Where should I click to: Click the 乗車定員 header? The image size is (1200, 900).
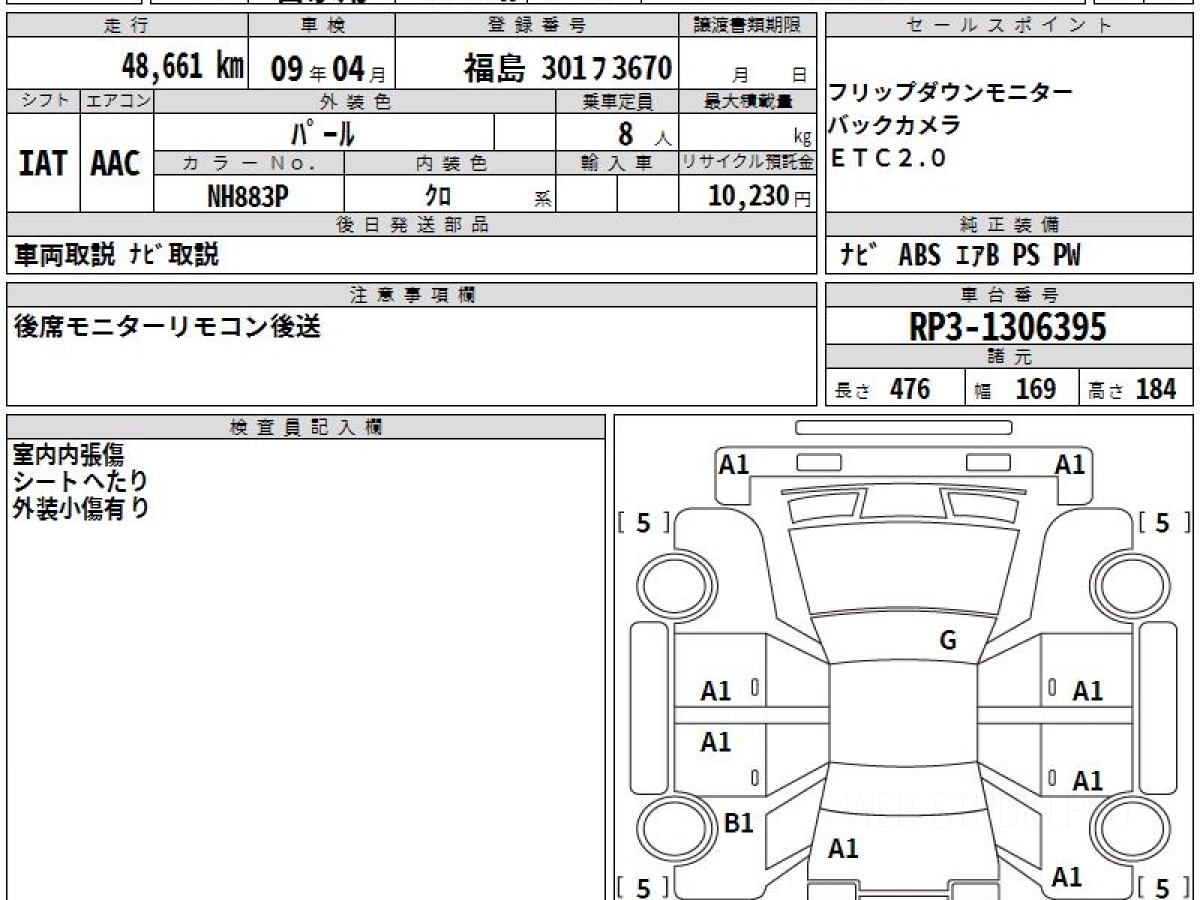617,101
